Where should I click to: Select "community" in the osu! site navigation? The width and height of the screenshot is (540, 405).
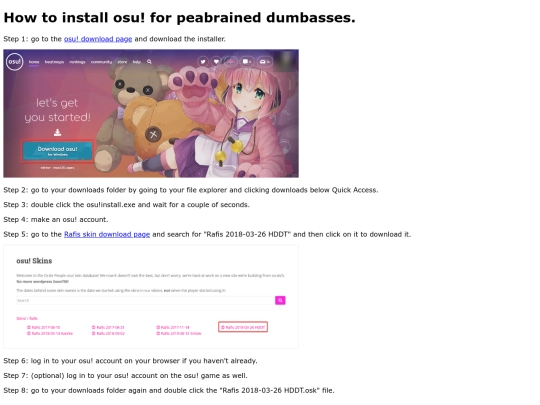(101, 62)
